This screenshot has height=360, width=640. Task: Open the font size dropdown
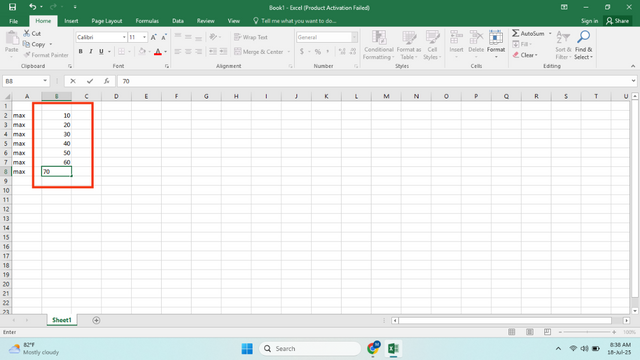[144, 37]
